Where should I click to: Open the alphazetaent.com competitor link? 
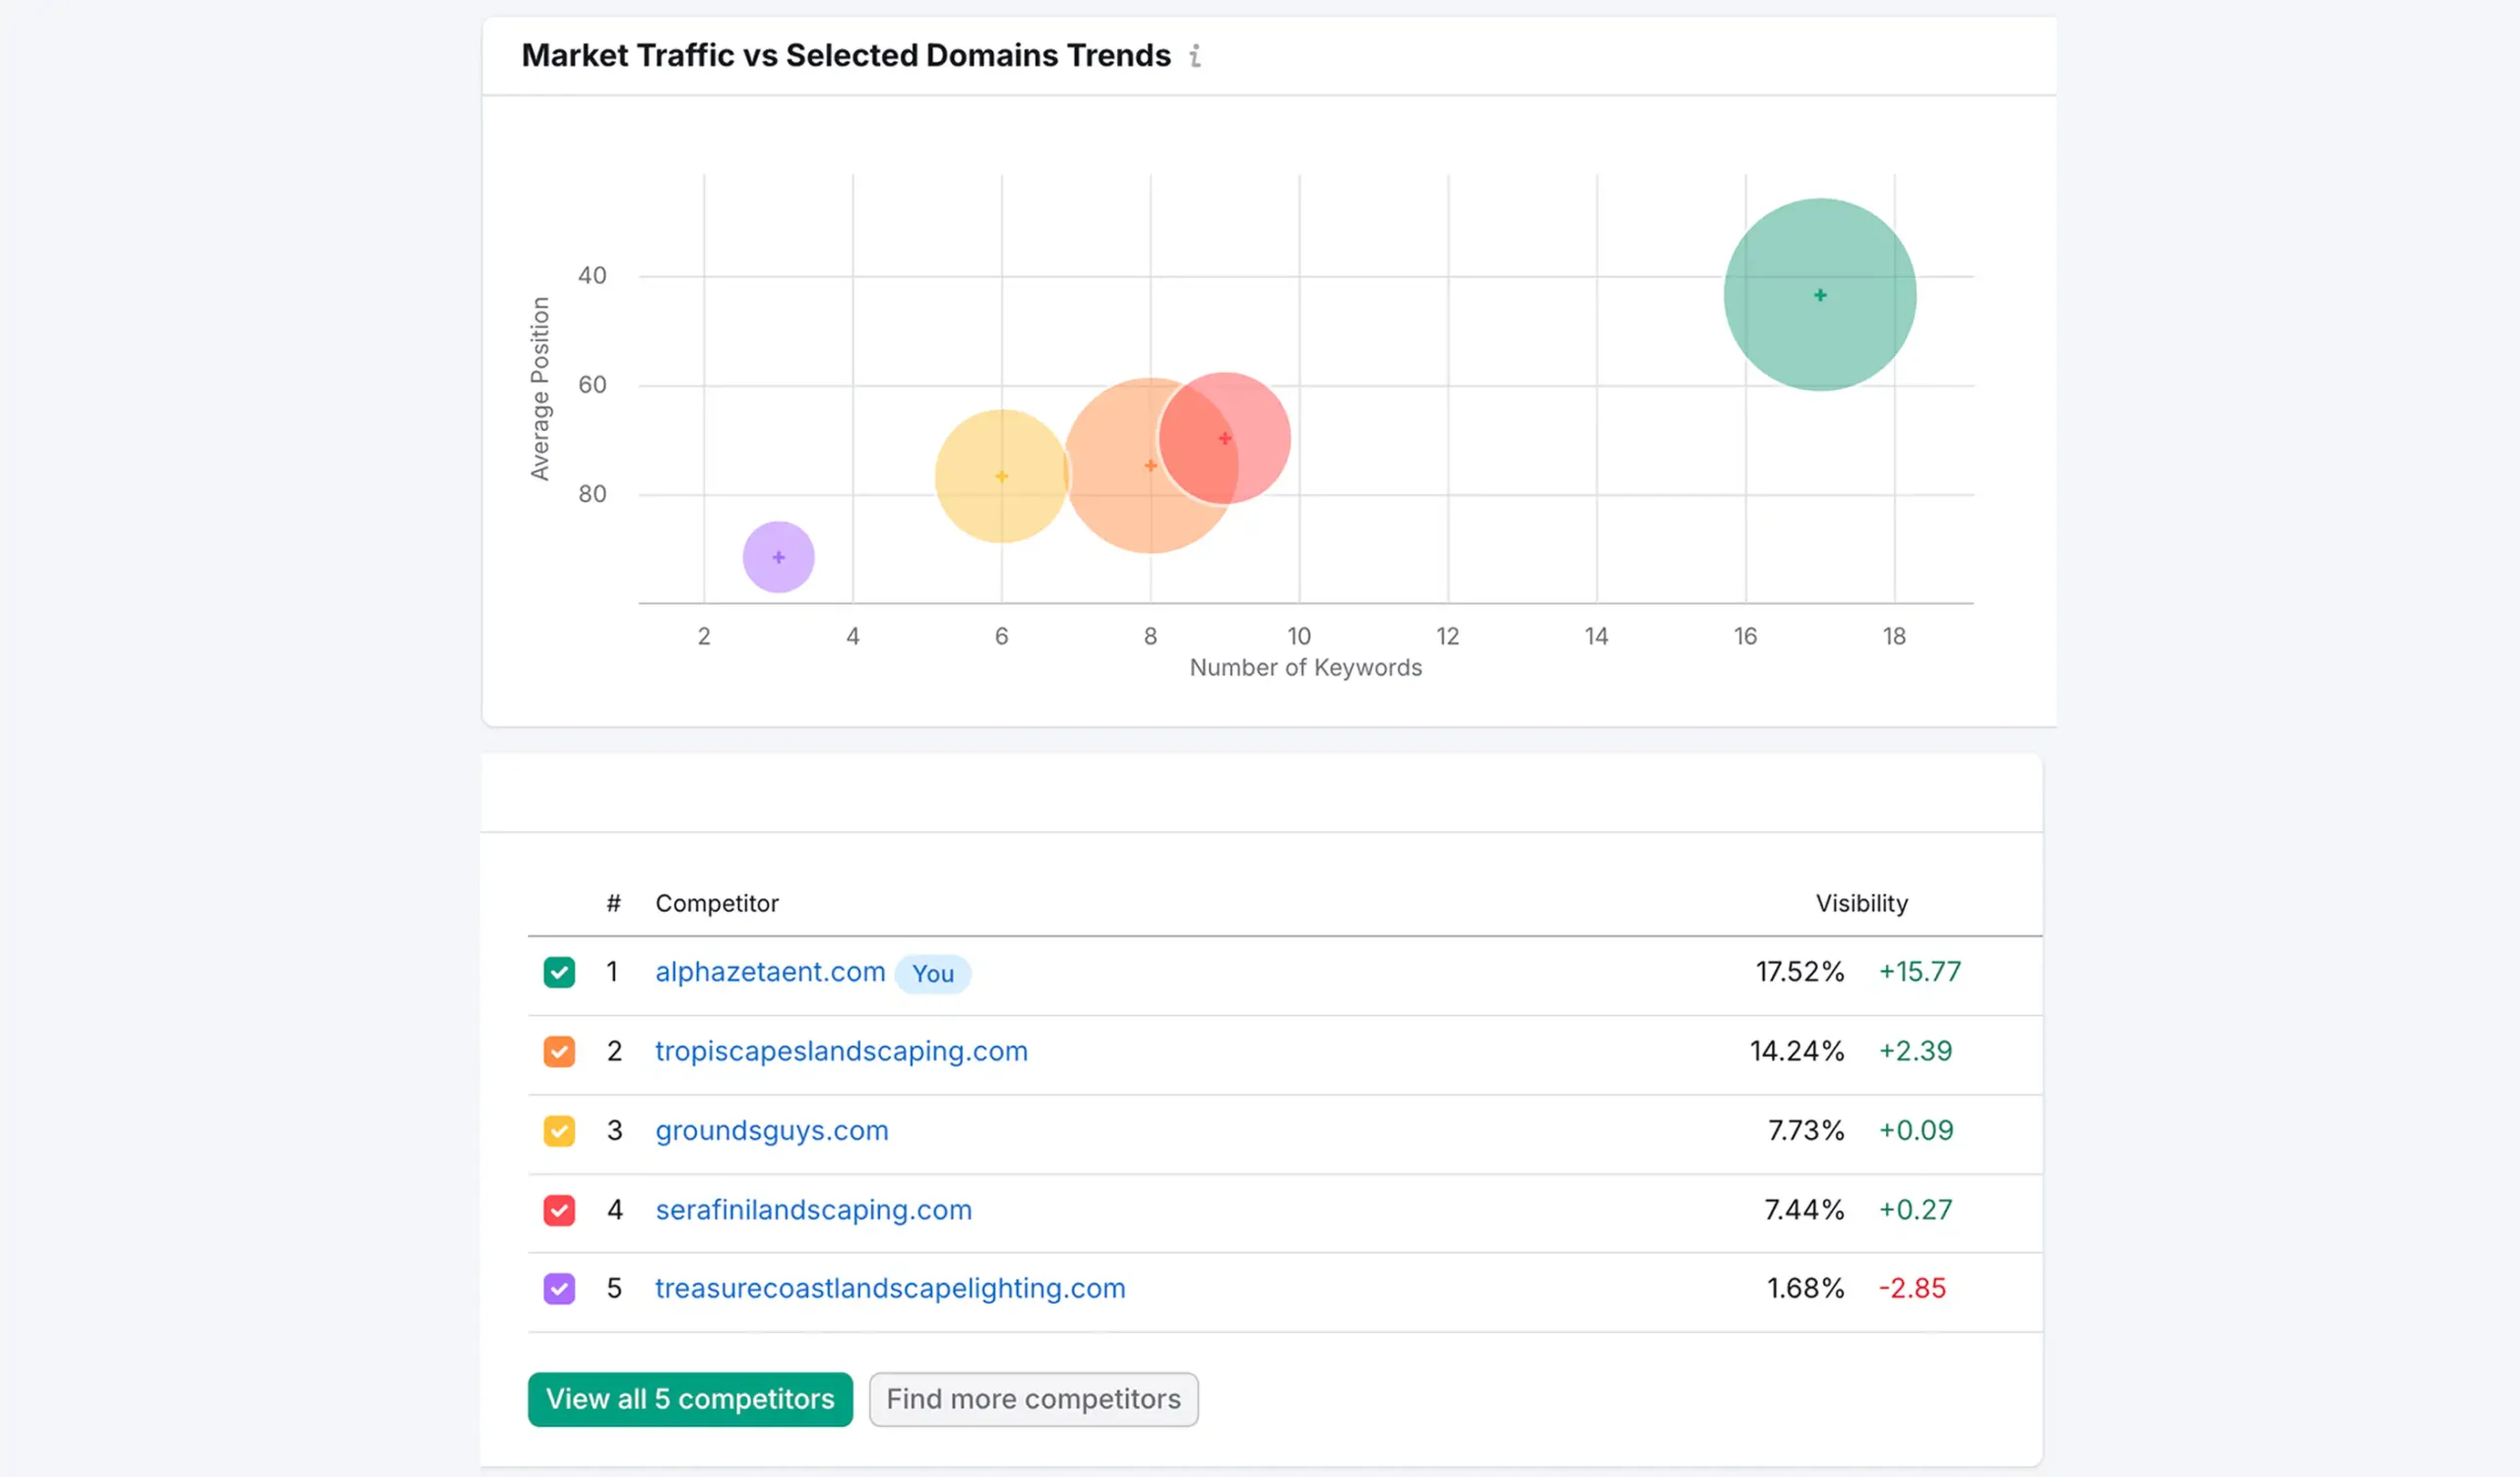point(770,972)
